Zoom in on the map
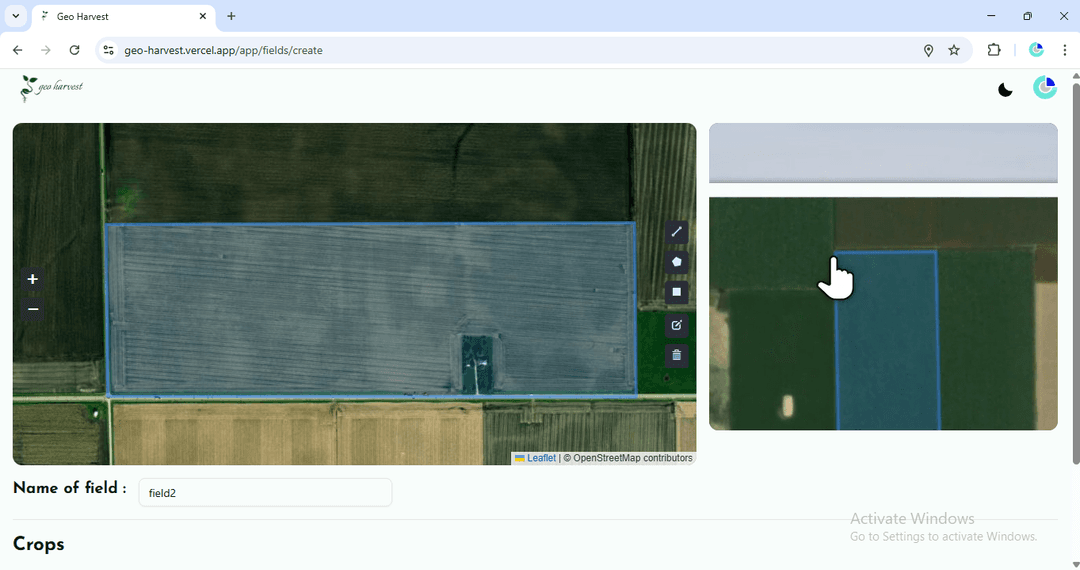Screen dimensions: 1080x570 coord(33,280)
